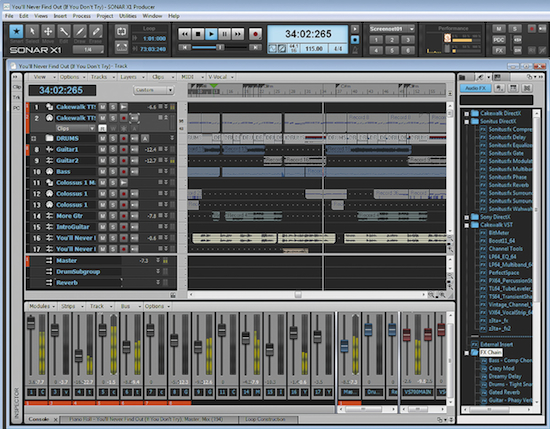Stop playback with the Stop button
The height and width of the screenshot is (429, 550).
[198, 34]
